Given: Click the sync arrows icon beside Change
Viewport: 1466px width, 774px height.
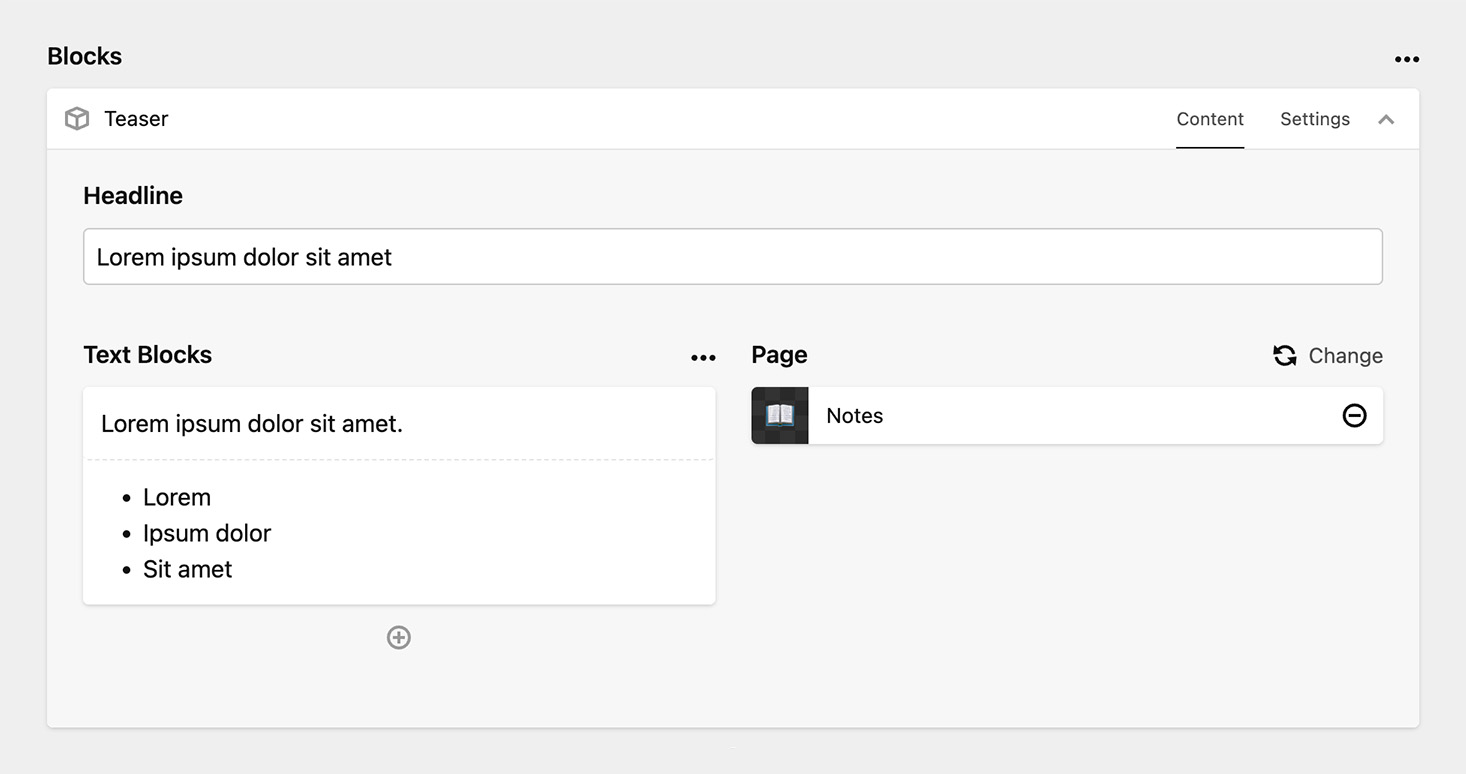Looking at the screenshot, I should 1284,355.
